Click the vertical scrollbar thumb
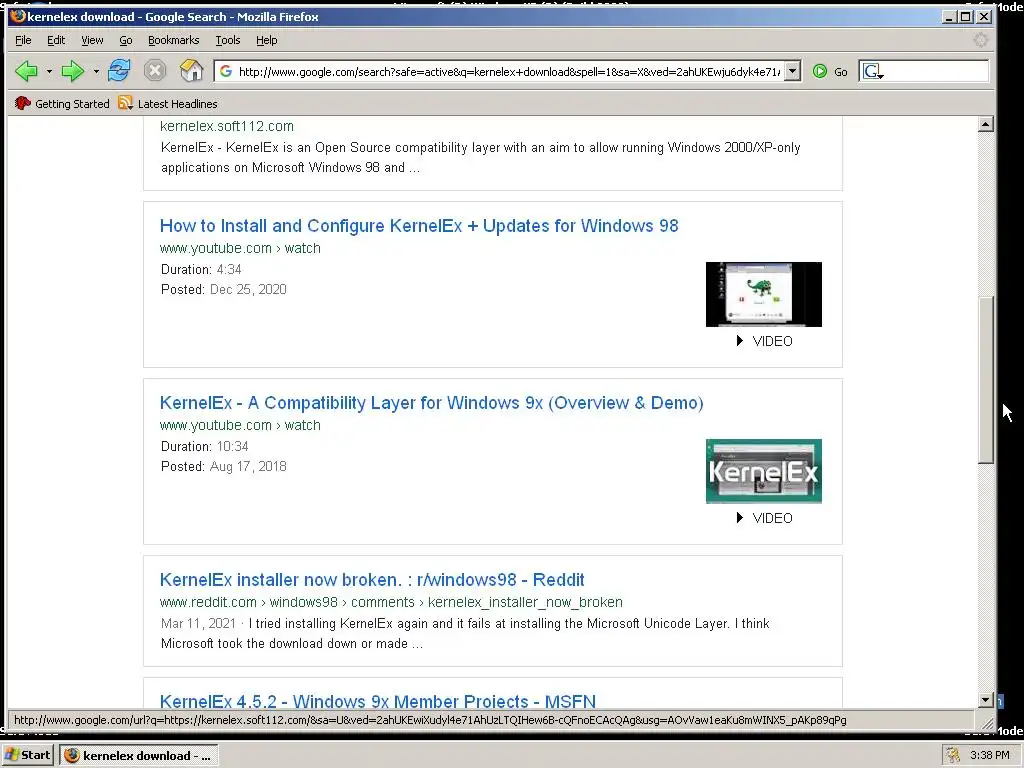The height and width of the screenshot is (768, 1024). [x=986, y=380]
